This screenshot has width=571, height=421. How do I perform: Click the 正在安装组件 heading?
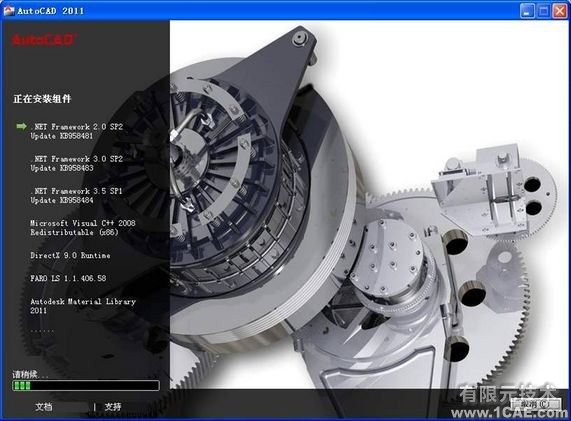tap(42, 99)
